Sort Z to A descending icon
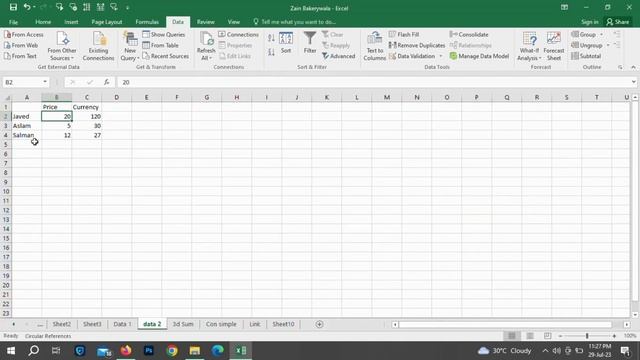 click(271, 52)
